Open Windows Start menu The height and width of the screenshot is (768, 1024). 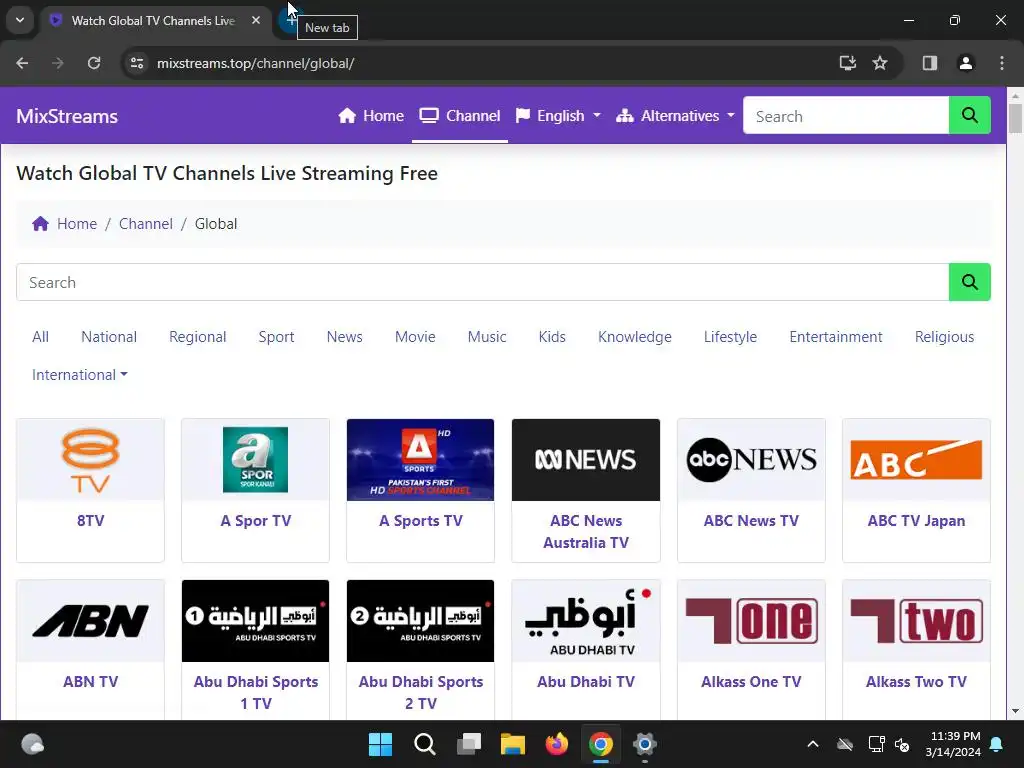point(381,744)
